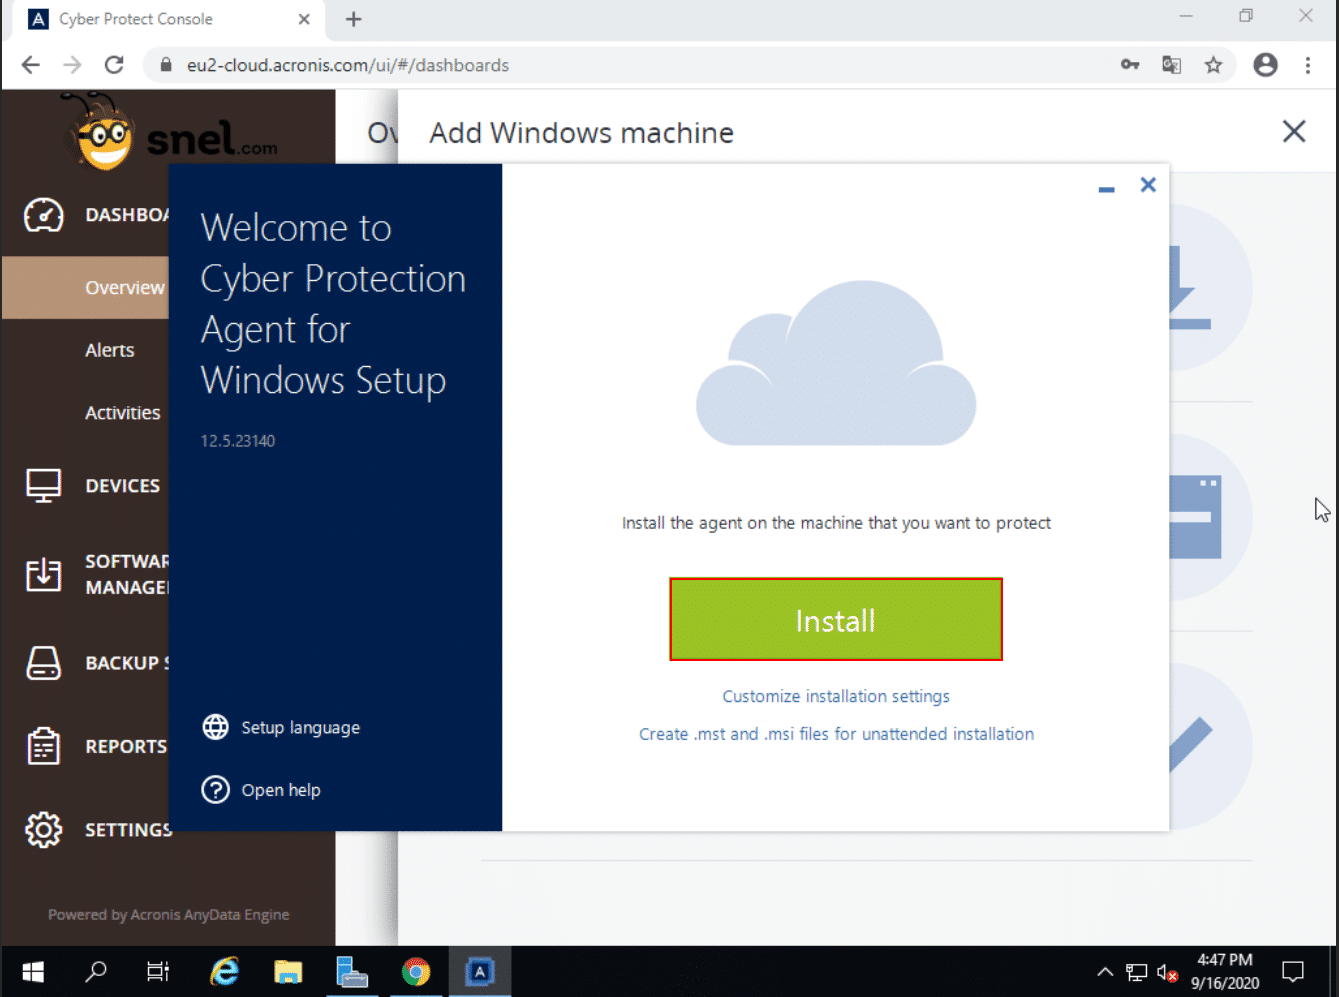Open the Software Management icon
This screenshot has width=1339, height=997.
(x=44, y=574)
